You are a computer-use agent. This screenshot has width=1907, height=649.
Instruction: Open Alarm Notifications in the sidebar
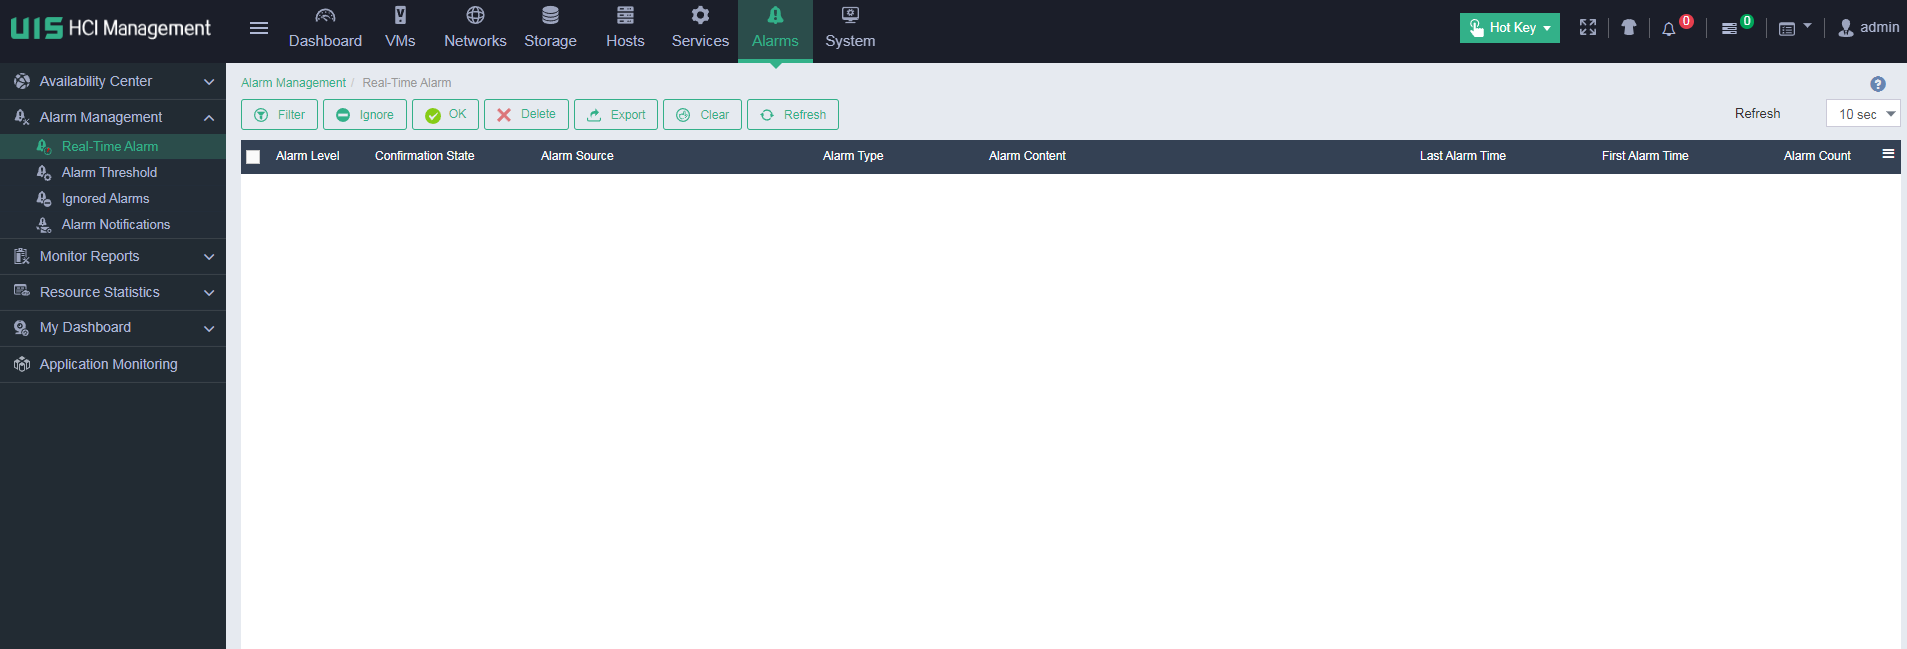[x=113, y=224]
